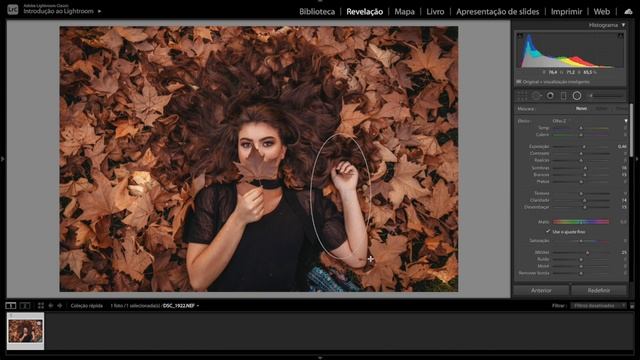
Task: Adjust the Colorir tint slider
Action: 581,135
